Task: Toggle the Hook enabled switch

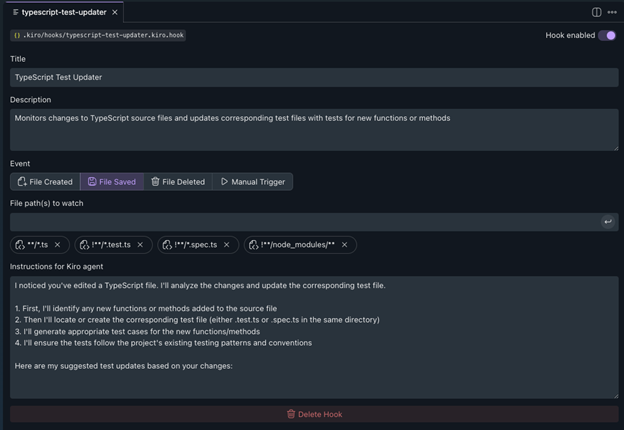Action: point(607,35)
